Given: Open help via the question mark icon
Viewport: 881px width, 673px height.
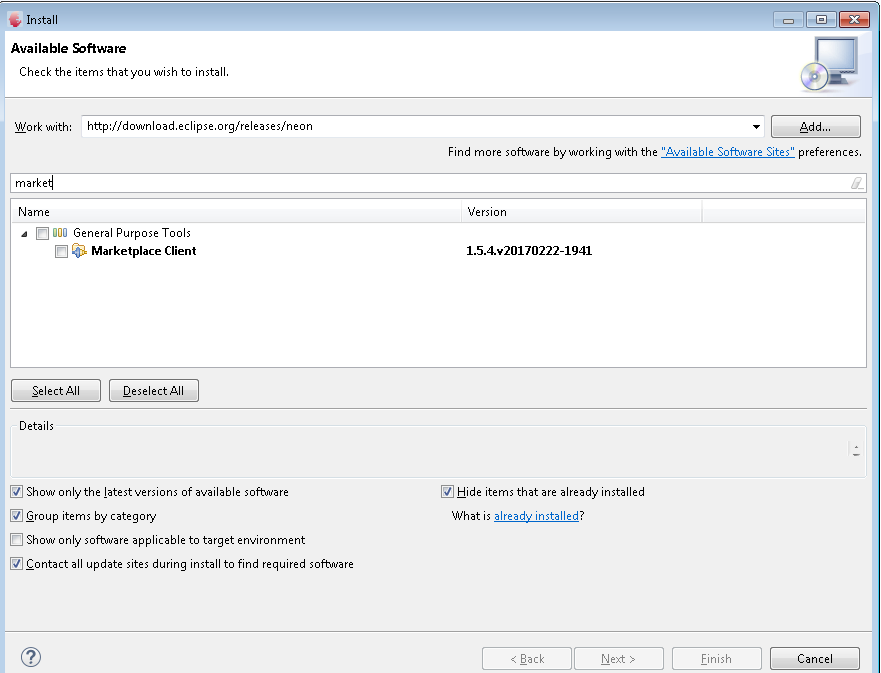Looking at the screenshot, I should click(30, 657).
